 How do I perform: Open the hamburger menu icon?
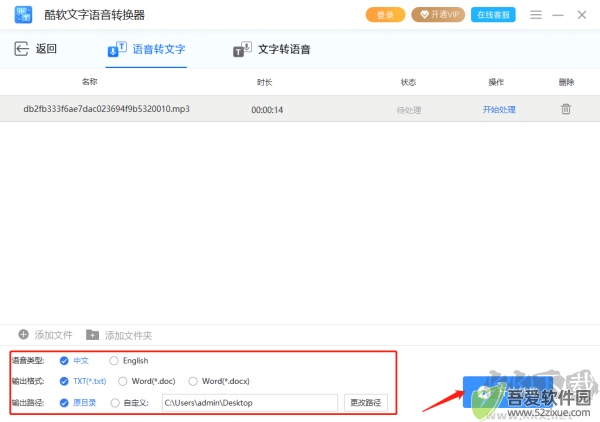536,15
